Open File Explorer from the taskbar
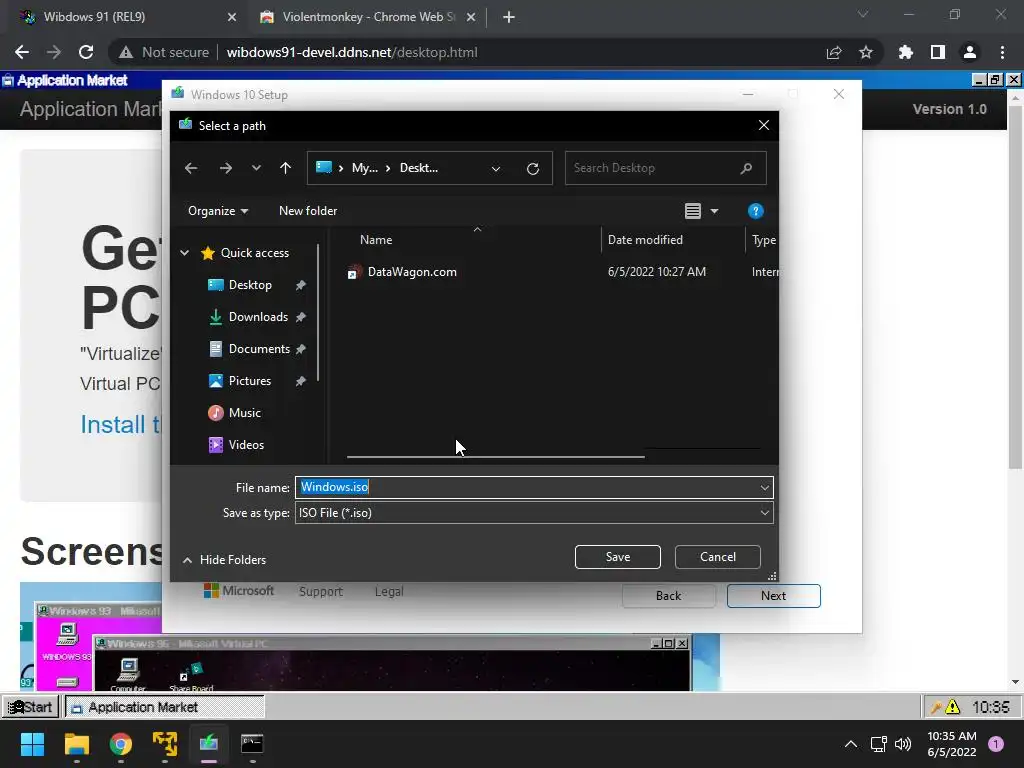Viewport: 1024px width, 768px height. click(76, 743)
